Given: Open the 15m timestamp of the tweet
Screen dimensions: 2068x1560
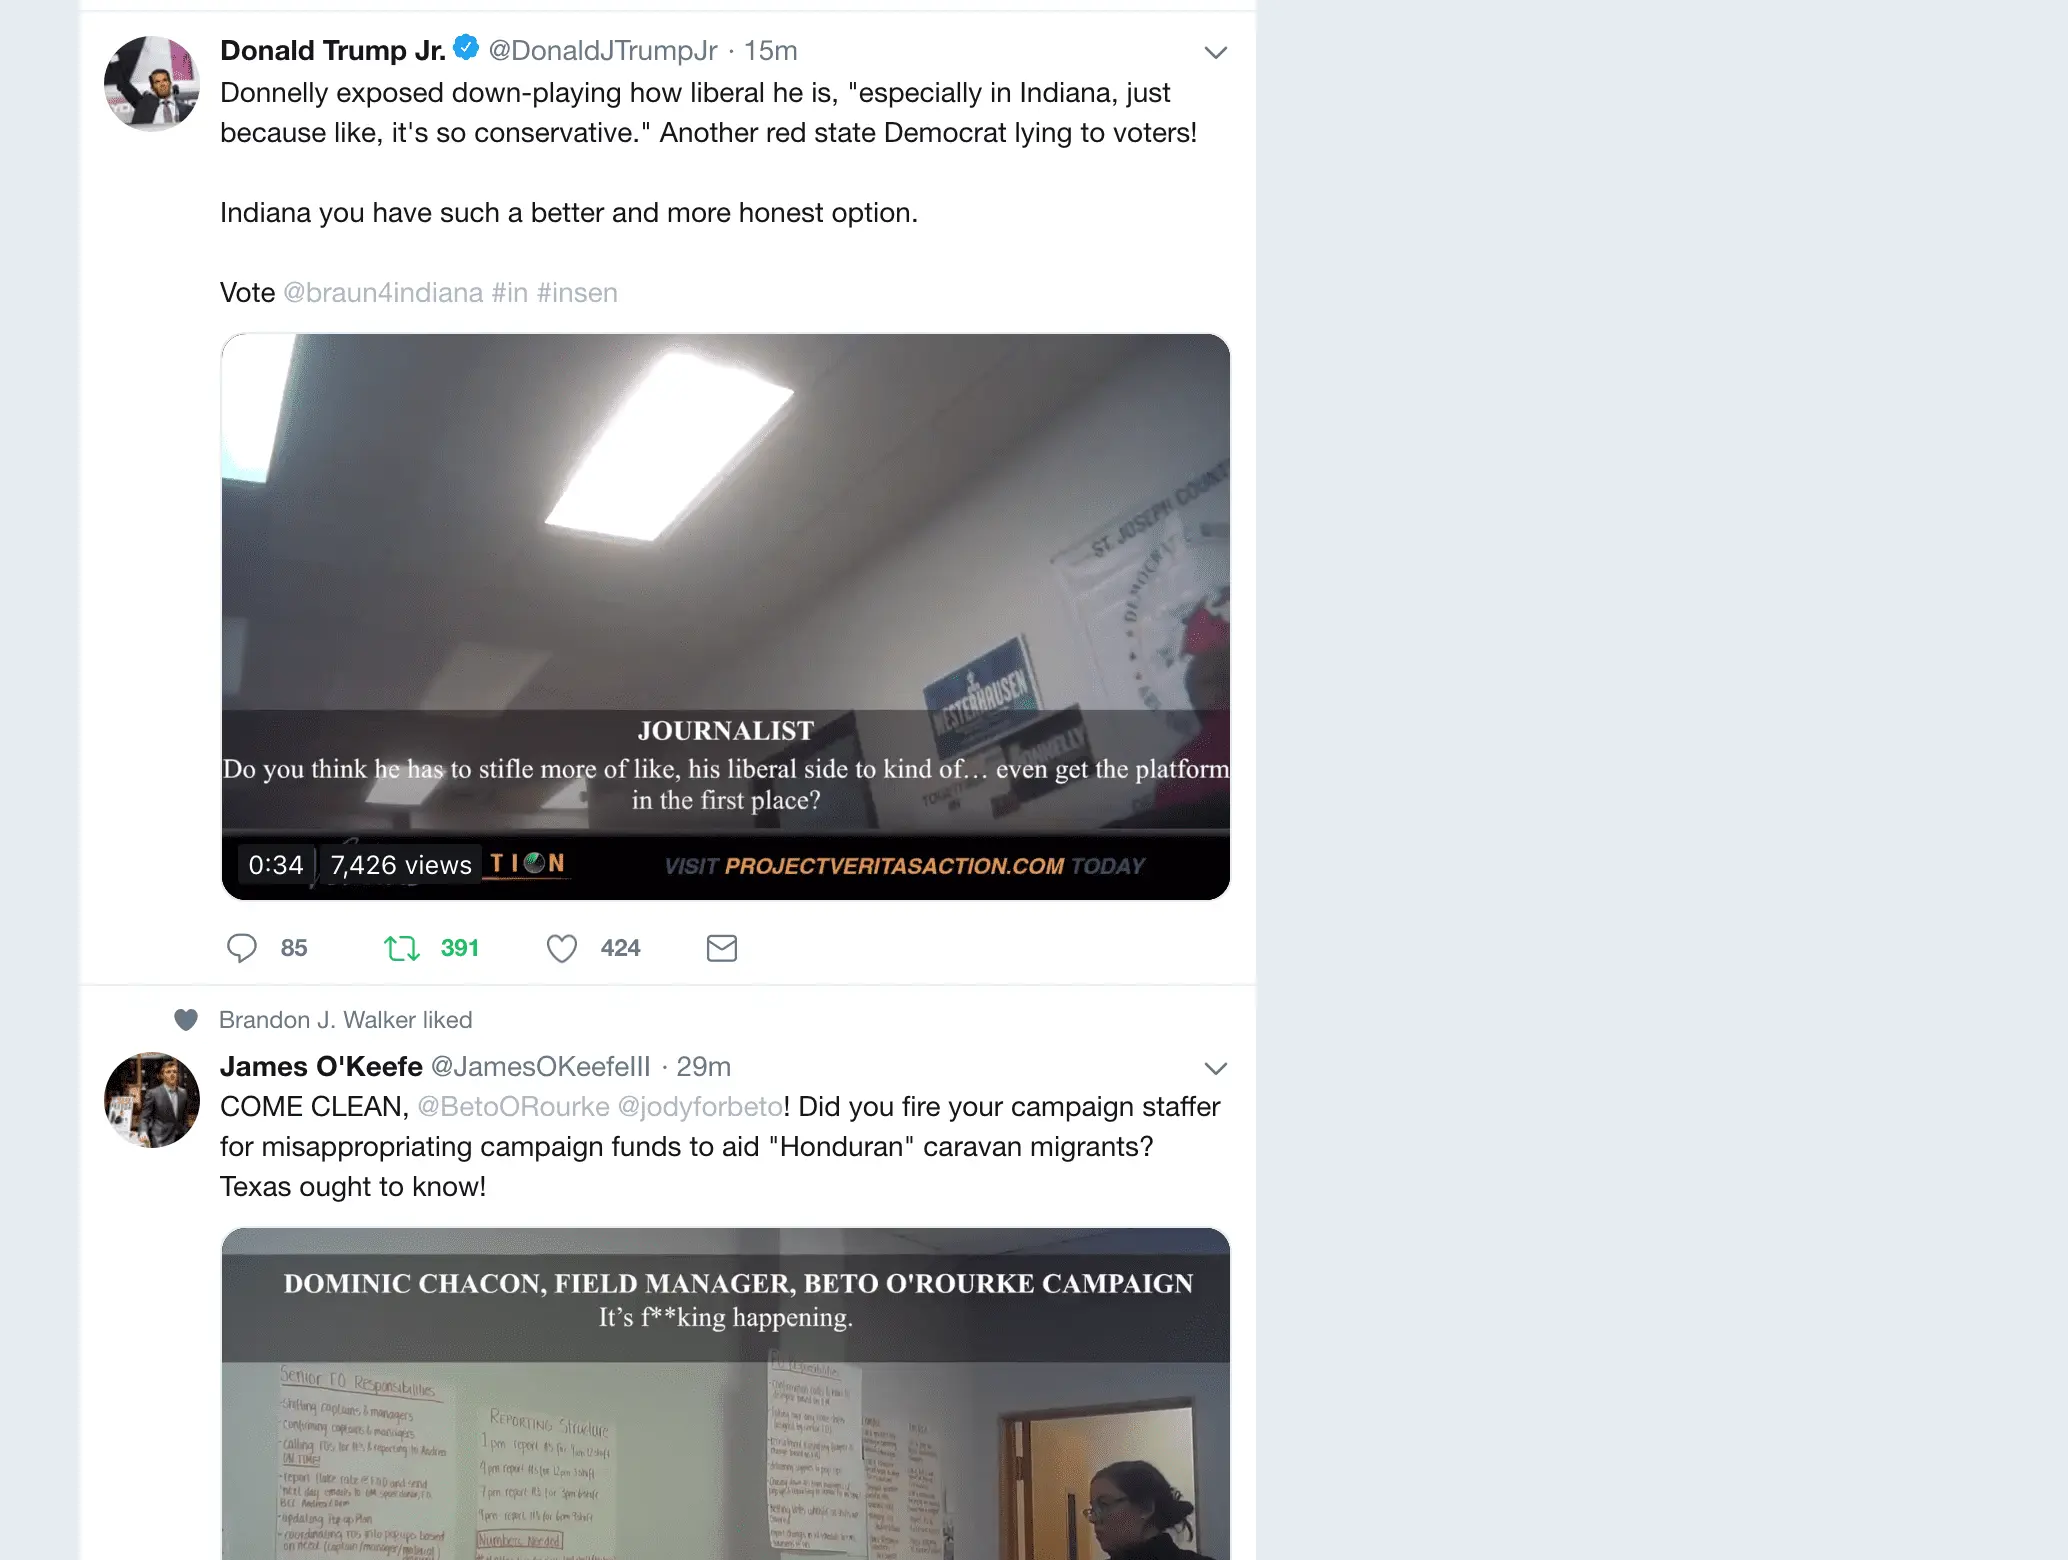Looking at the screenshot, I should [771, 50].
